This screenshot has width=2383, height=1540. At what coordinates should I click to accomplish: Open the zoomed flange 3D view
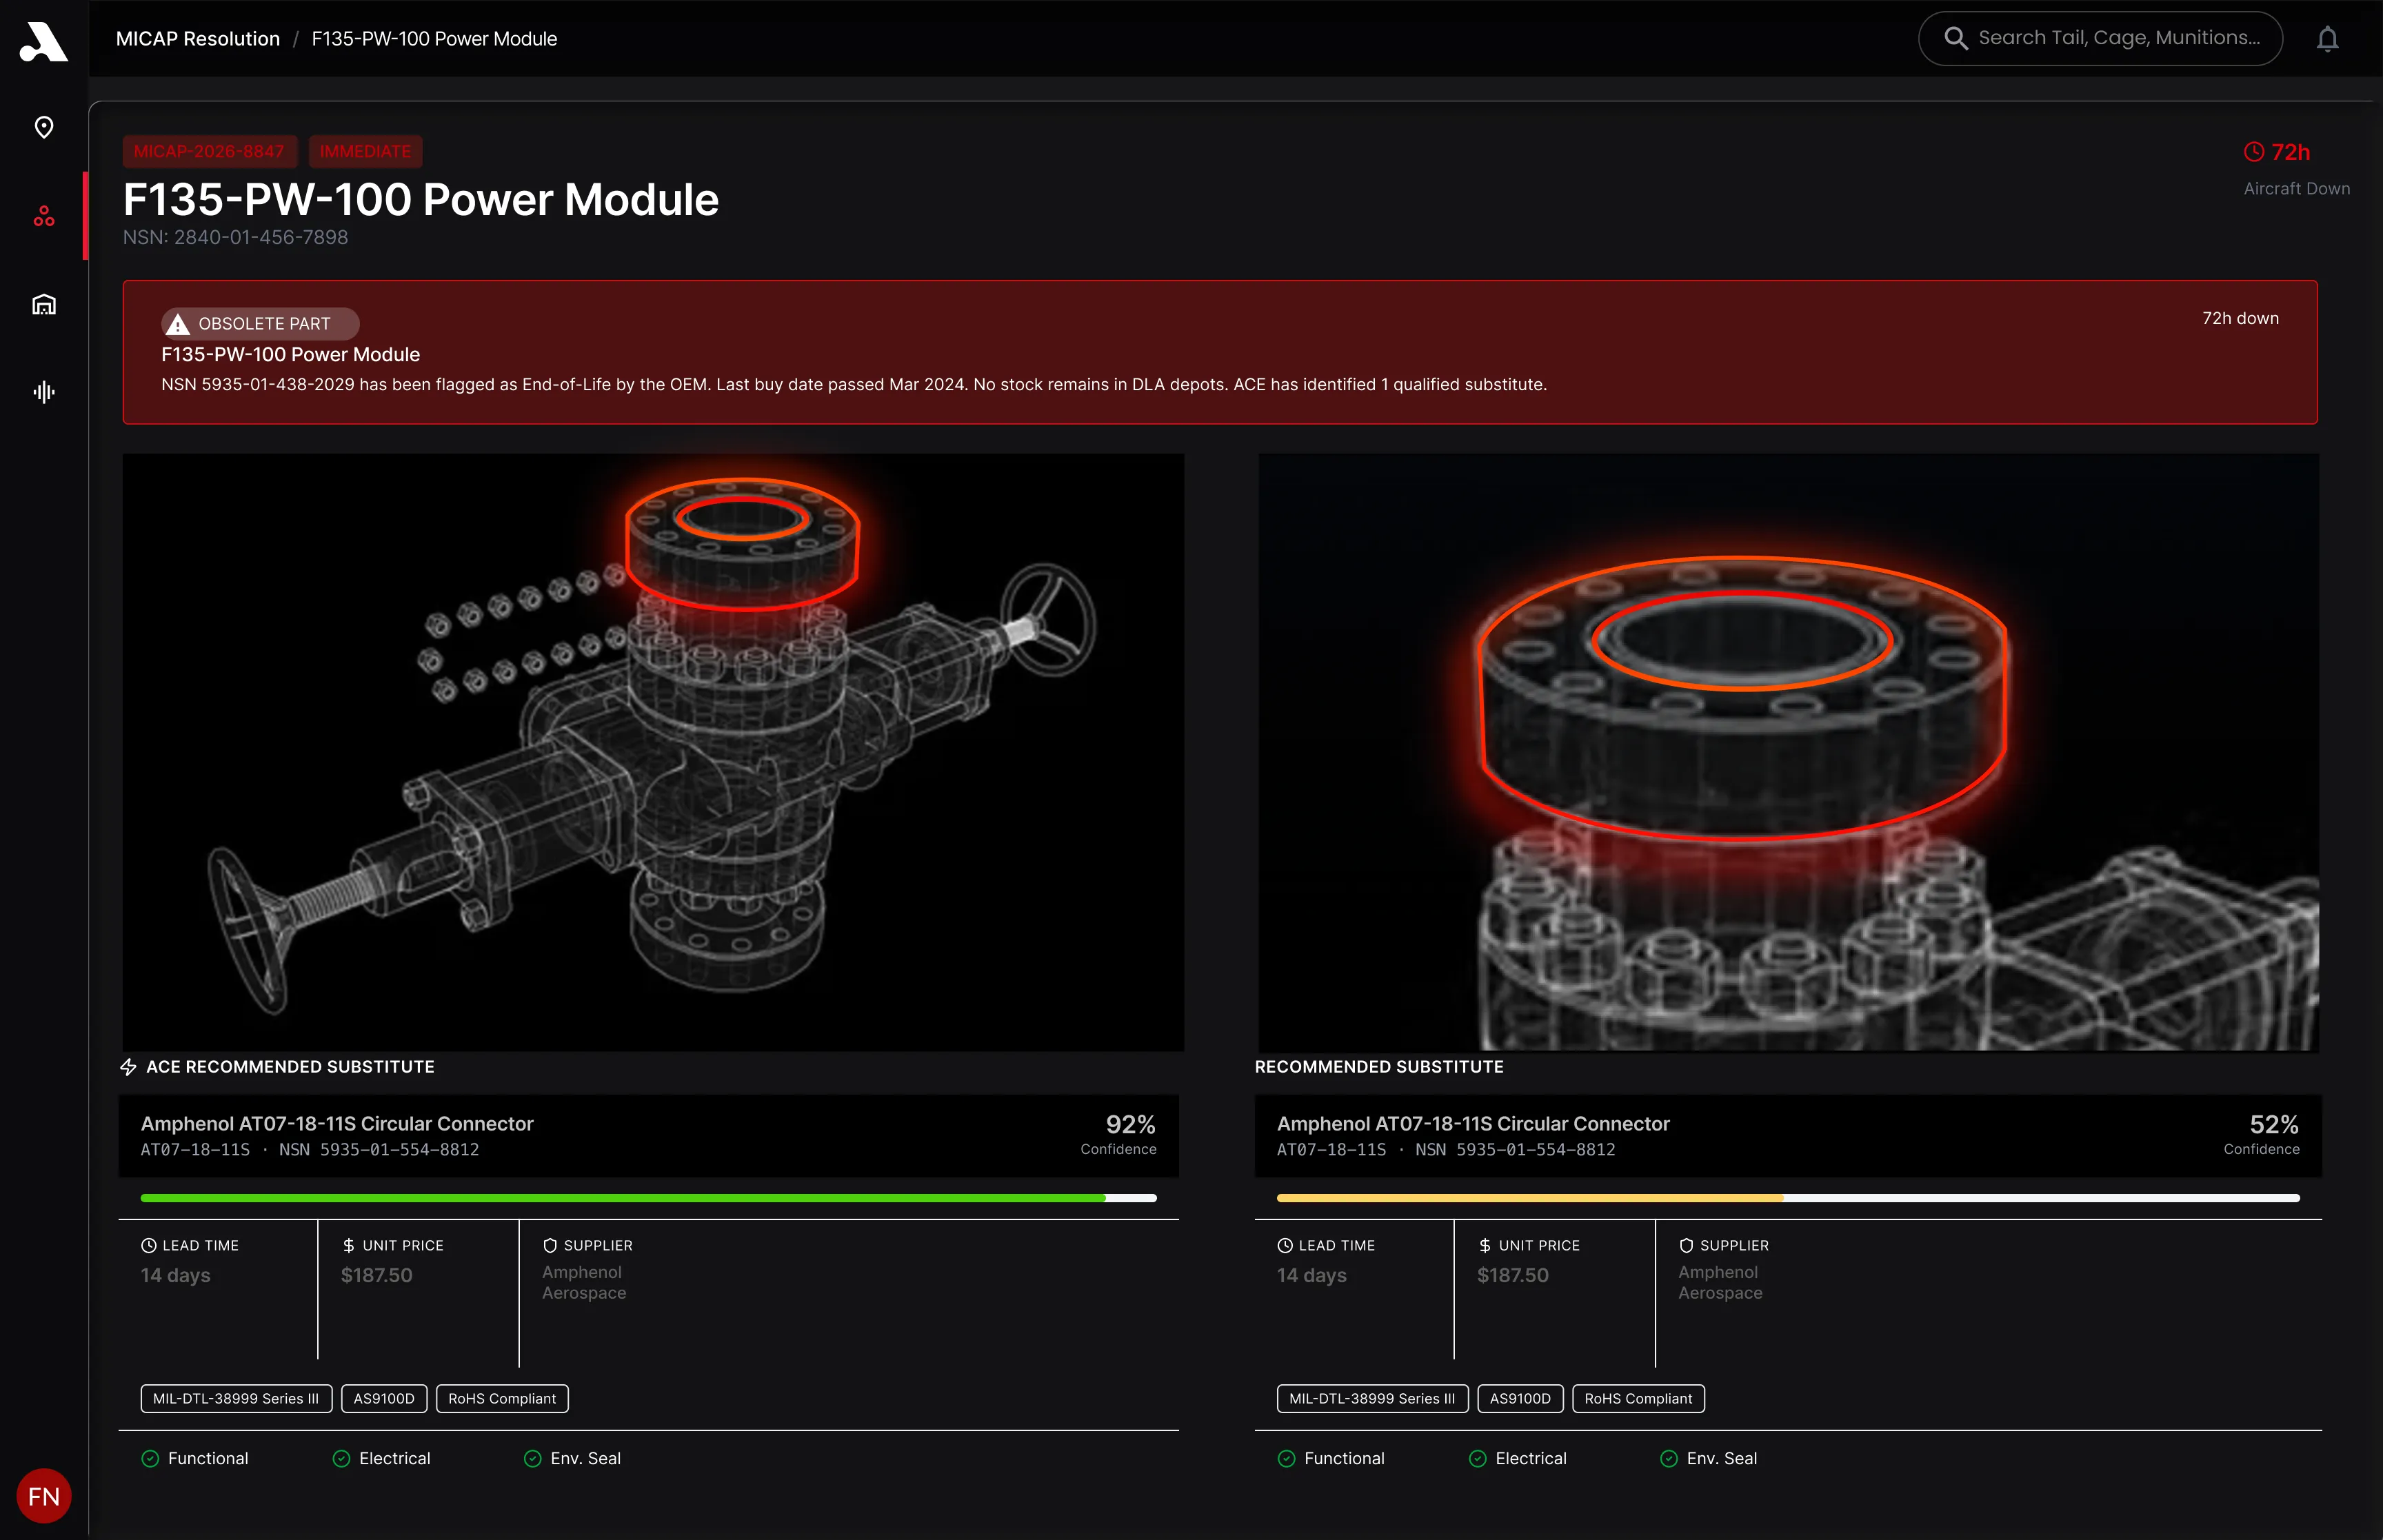pyautogui.click(x=1788, y=752)
